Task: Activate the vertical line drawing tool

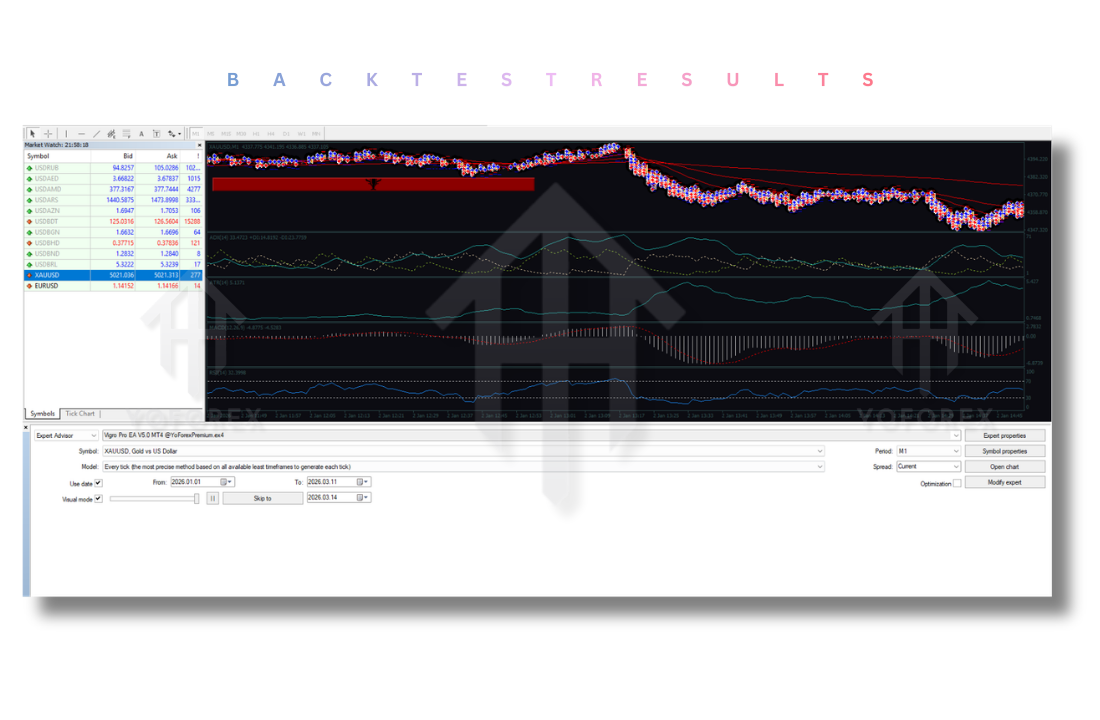Action: click(x=66, y=132)
